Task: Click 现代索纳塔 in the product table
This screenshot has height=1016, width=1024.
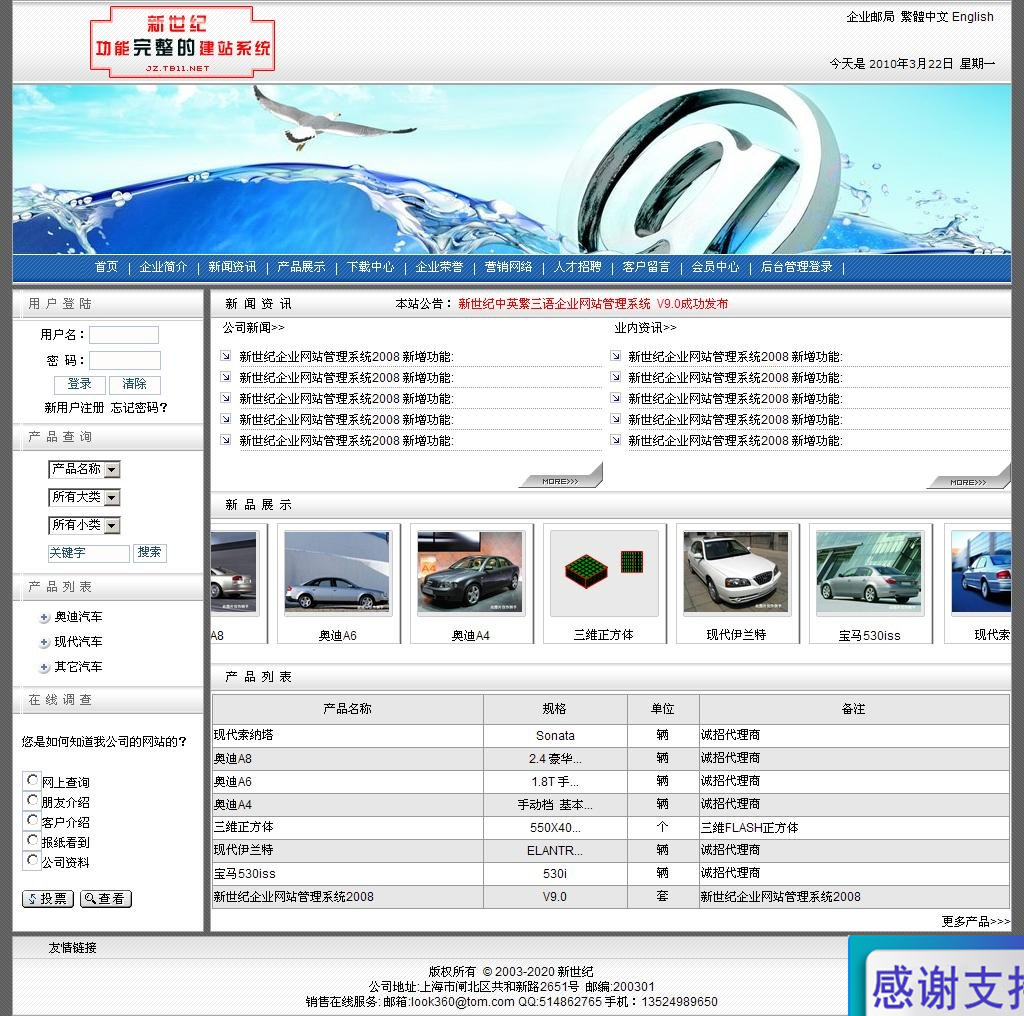Action: [244, 735]
